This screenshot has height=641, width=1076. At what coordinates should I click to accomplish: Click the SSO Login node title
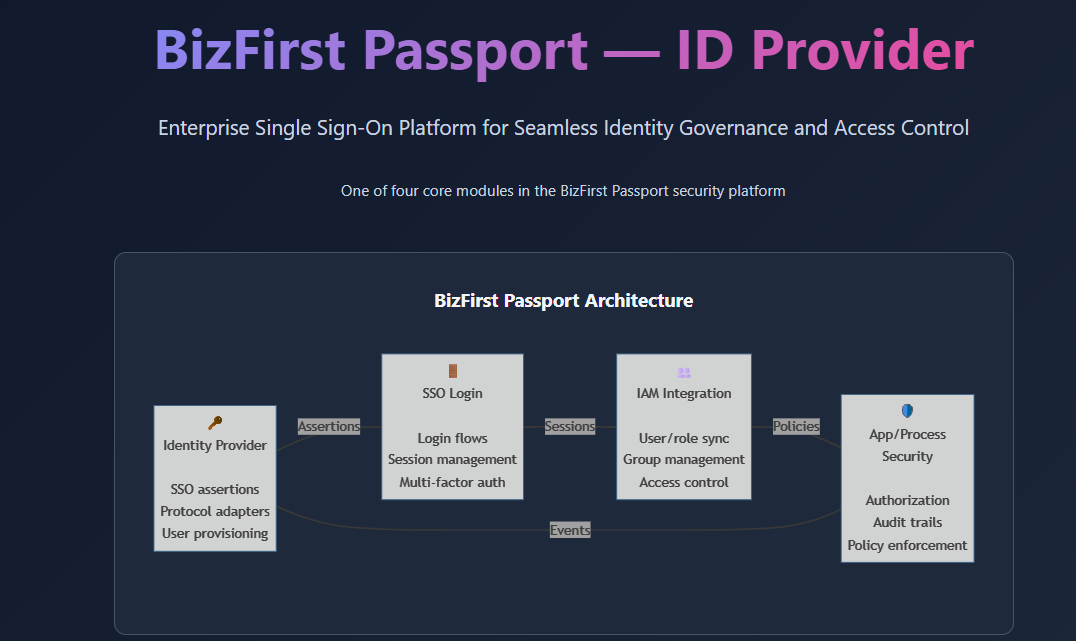[x=452, y=393]
